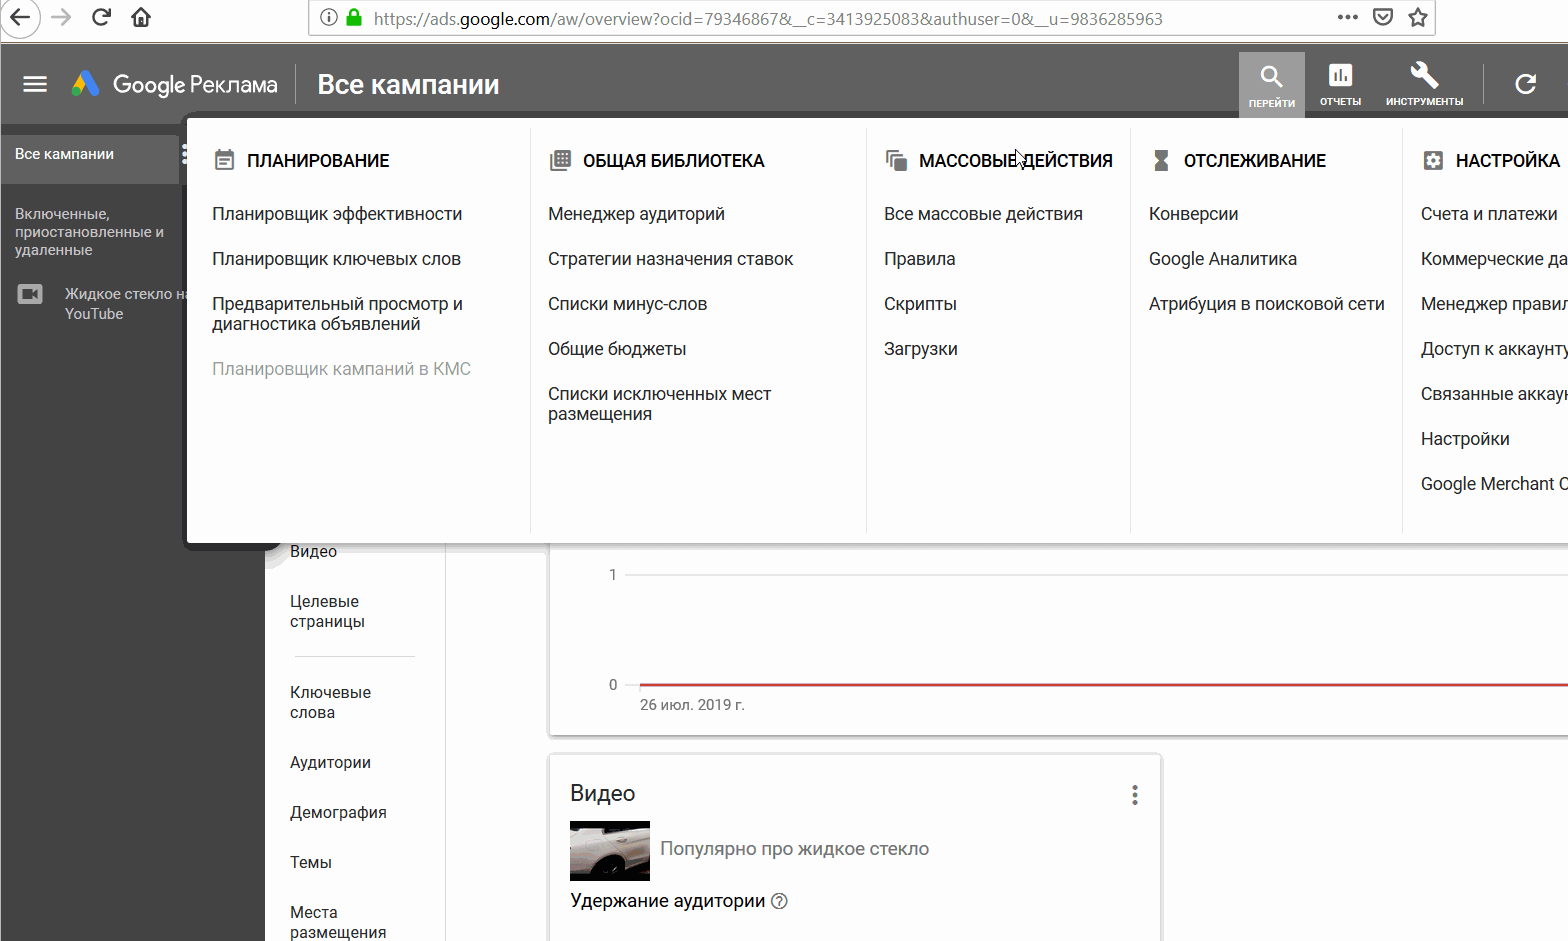Open Предварительный просмотр и диагностика объявлений
1568x941 pixels.
coord(337,314)
